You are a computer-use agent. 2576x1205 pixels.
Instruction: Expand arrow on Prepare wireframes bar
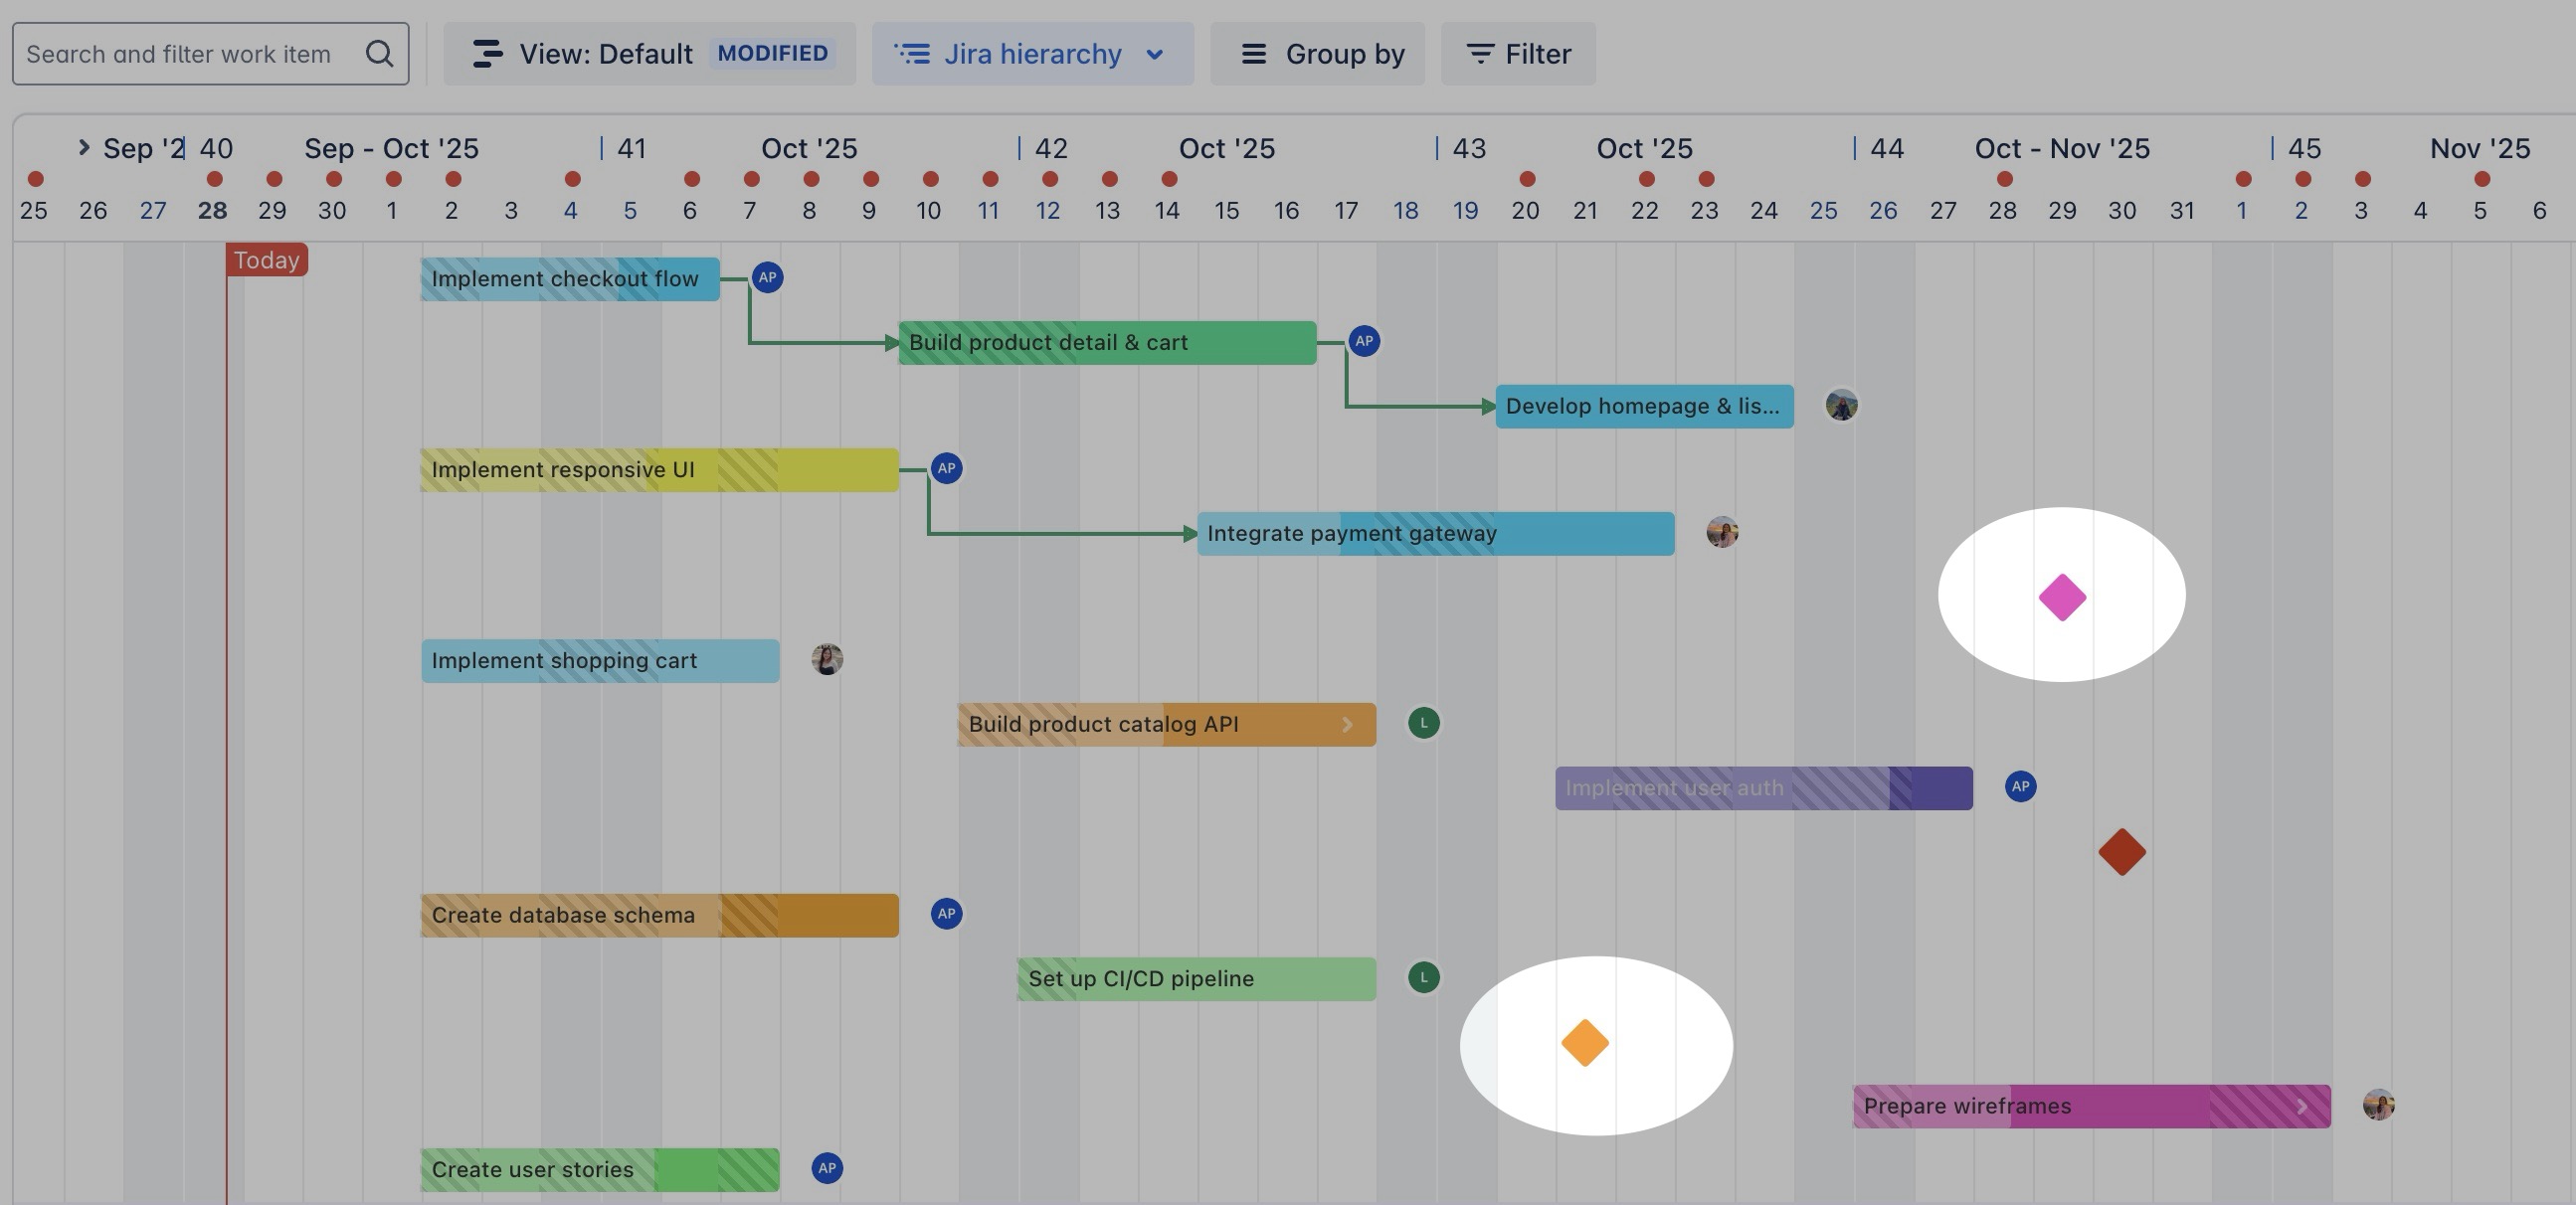2302,1107
